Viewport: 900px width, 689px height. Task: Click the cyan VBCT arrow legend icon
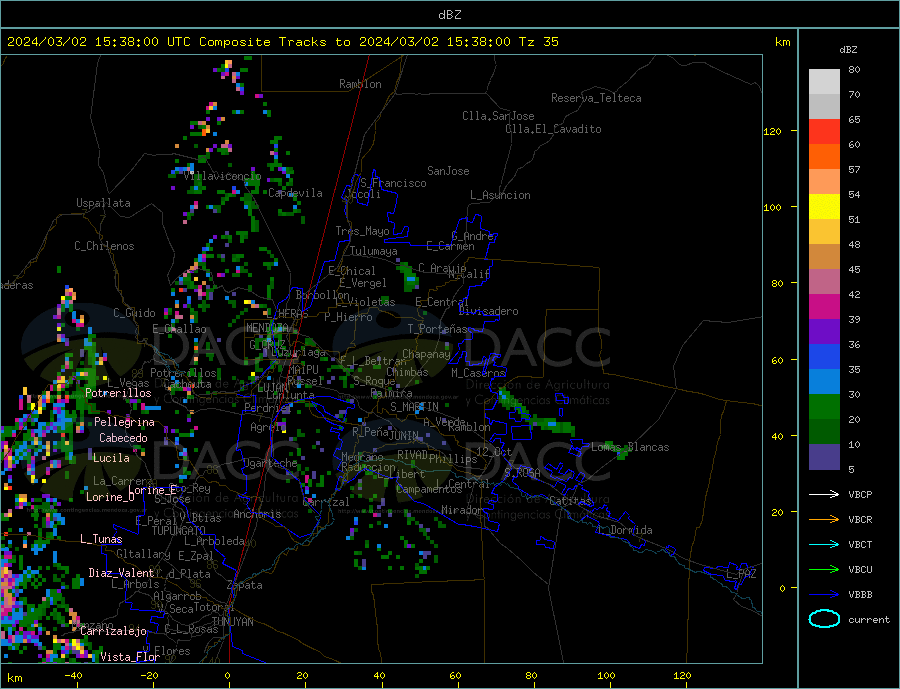click(824, 544)
